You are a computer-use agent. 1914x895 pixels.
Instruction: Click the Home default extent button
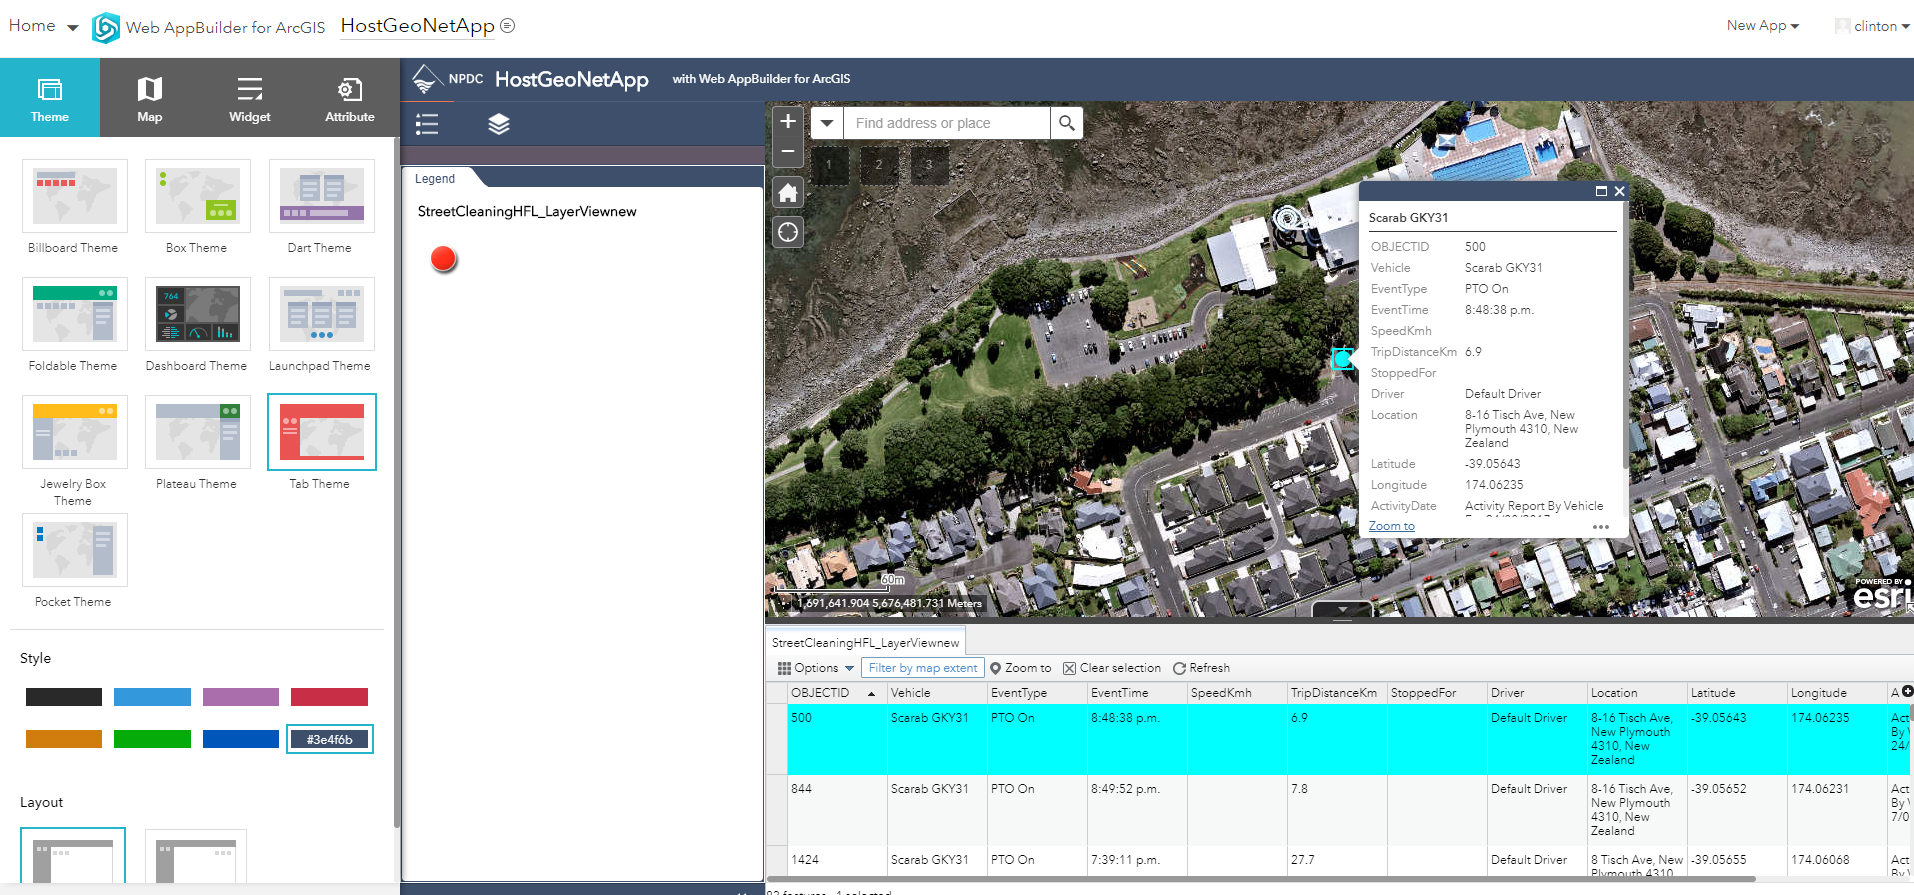pos(788,193)
